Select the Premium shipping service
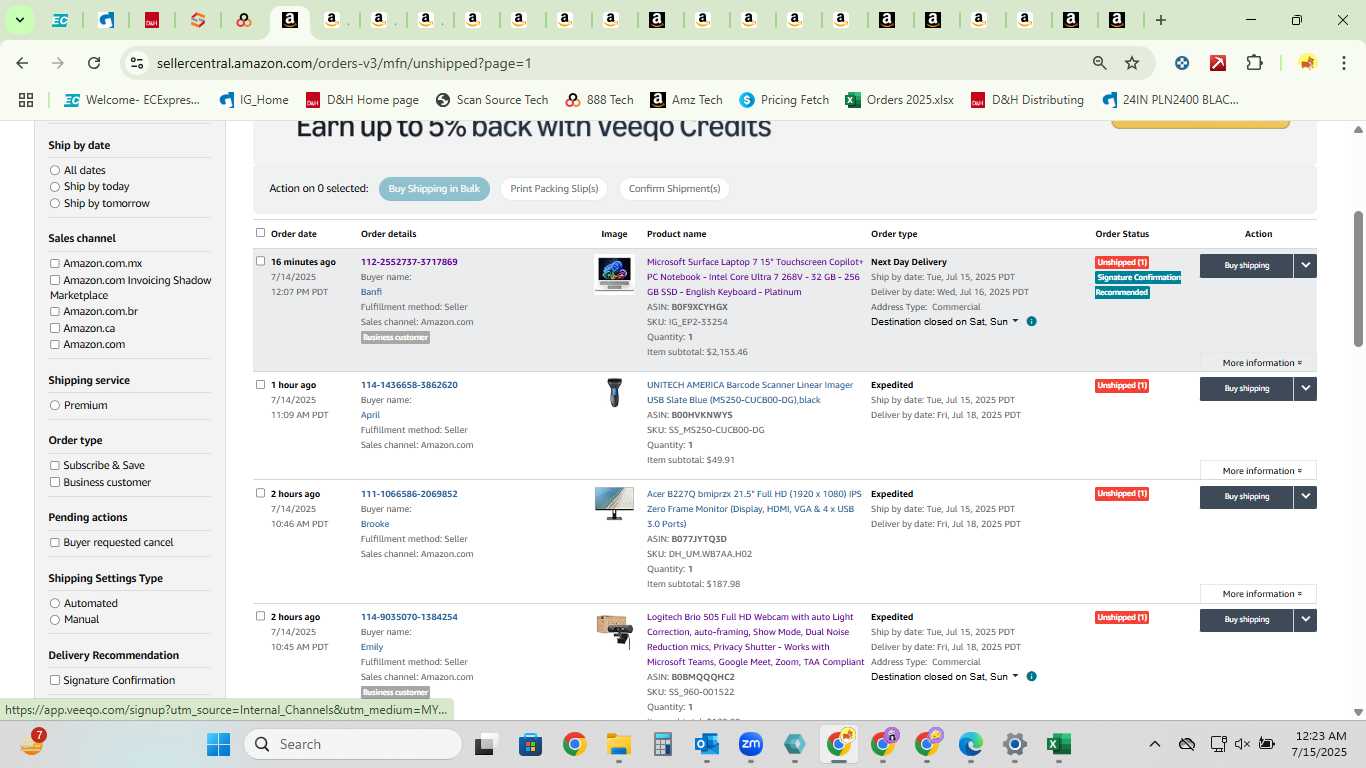The image size is (1366, 768). pyautogui.click(x=55, y=406)
